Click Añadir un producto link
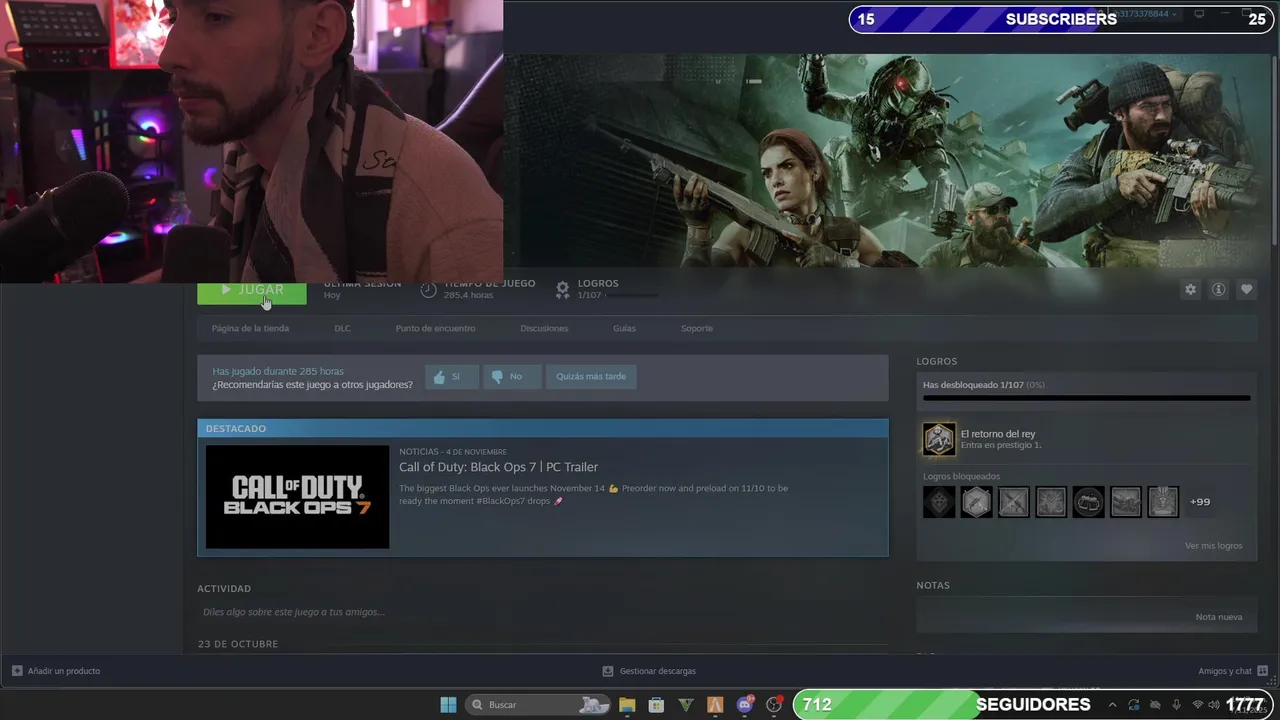 (x=64, y=671)
